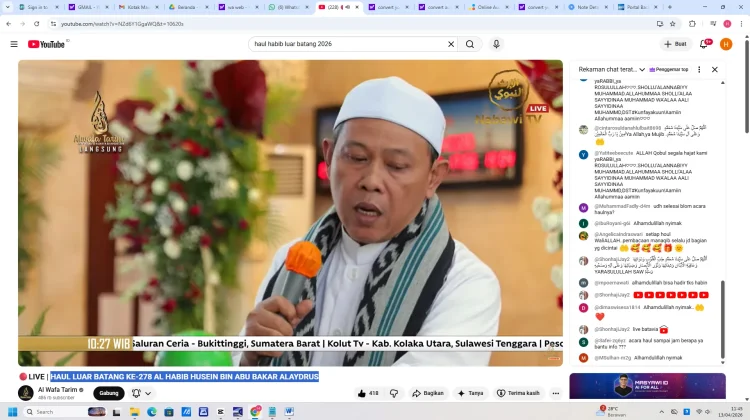Bookmark this page with star icon

pos(673,23)
